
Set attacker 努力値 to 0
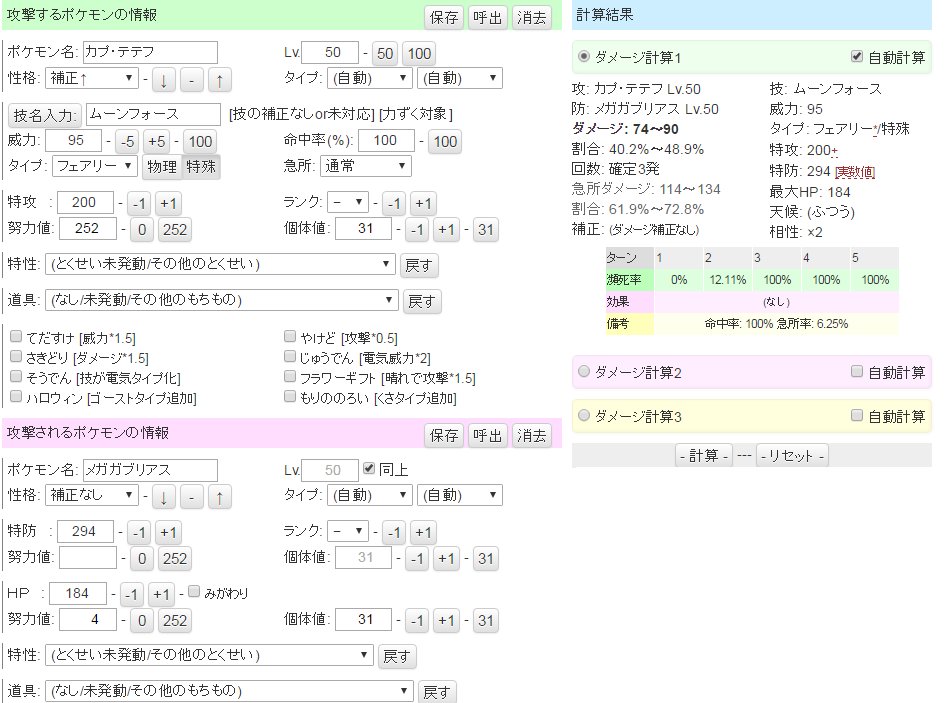142,229
